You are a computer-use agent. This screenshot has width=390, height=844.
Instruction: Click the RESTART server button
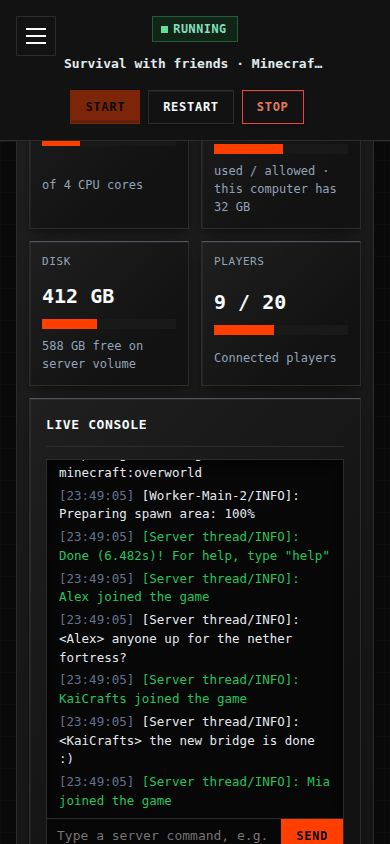191,107
